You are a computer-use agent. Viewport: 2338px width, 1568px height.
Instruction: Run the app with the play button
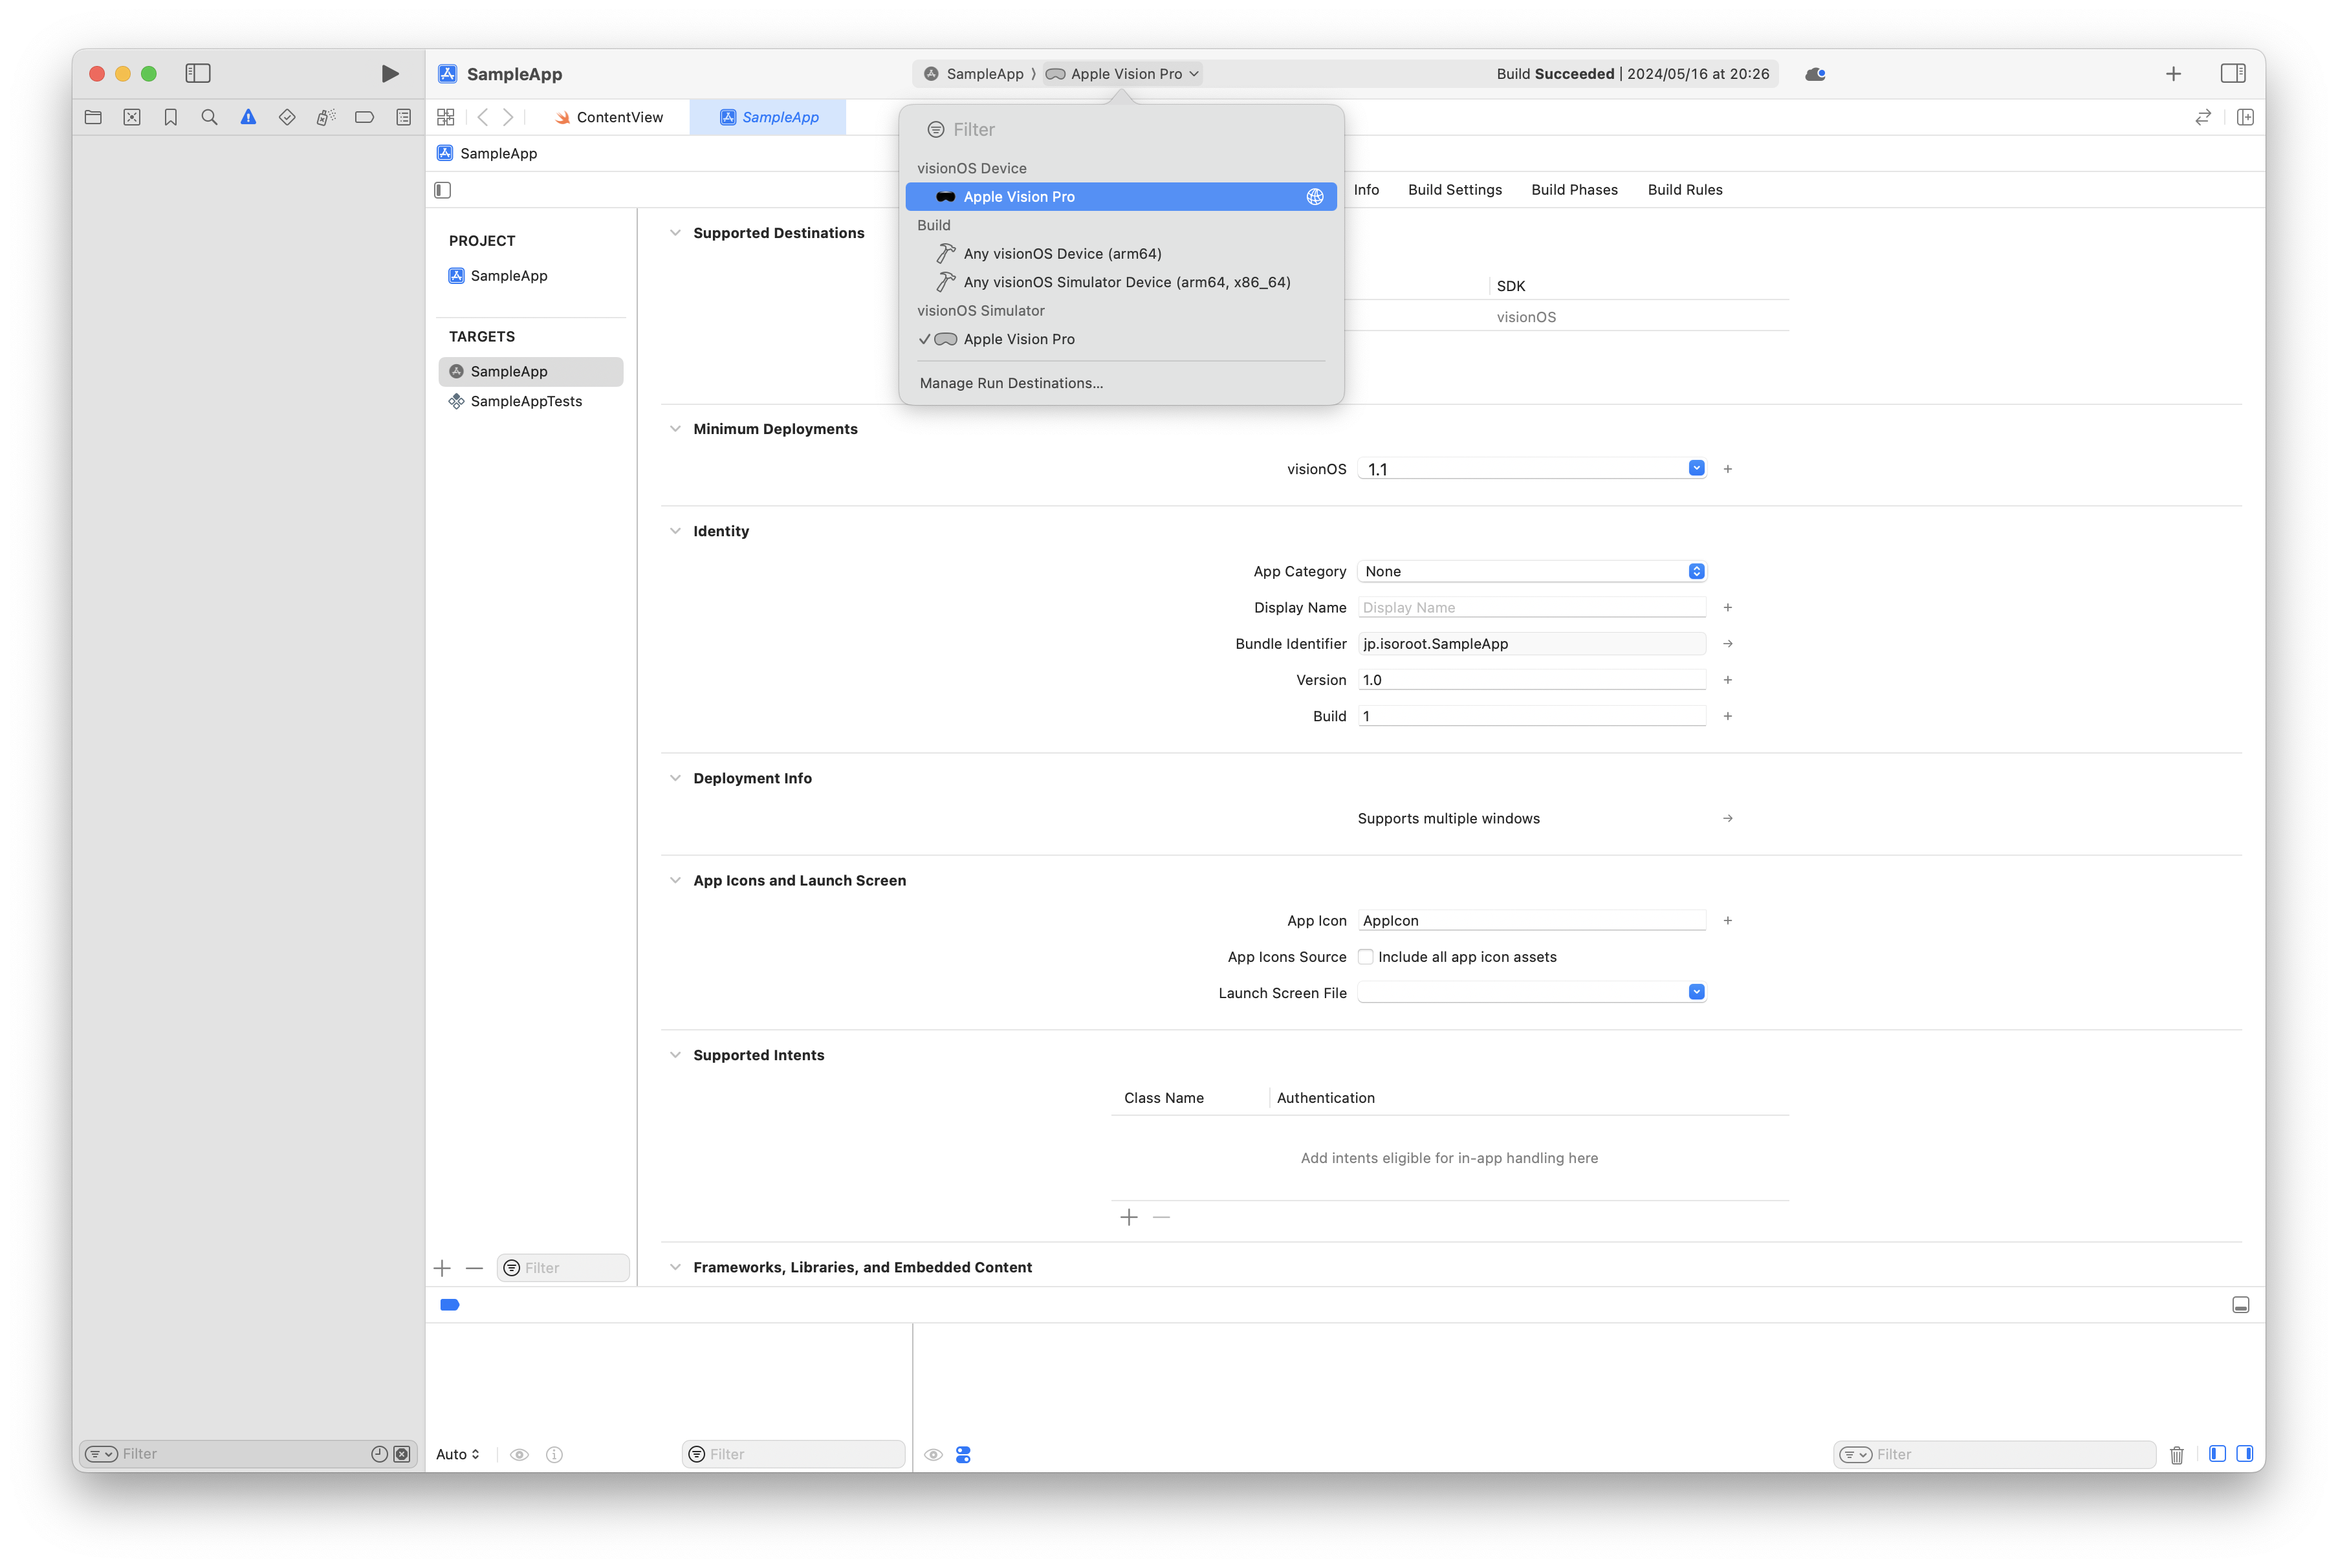[x=390, y=73]
